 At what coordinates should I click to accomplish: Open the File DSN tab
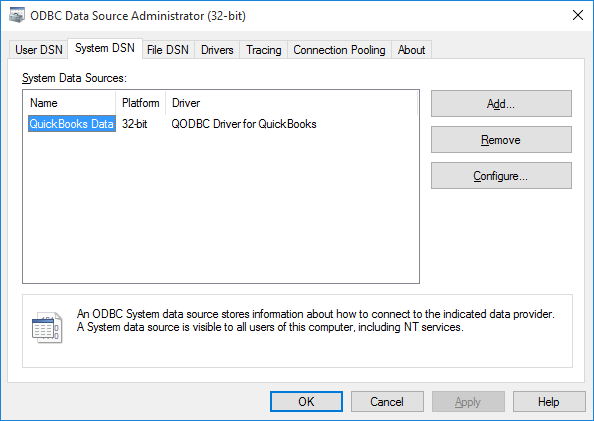168,50
